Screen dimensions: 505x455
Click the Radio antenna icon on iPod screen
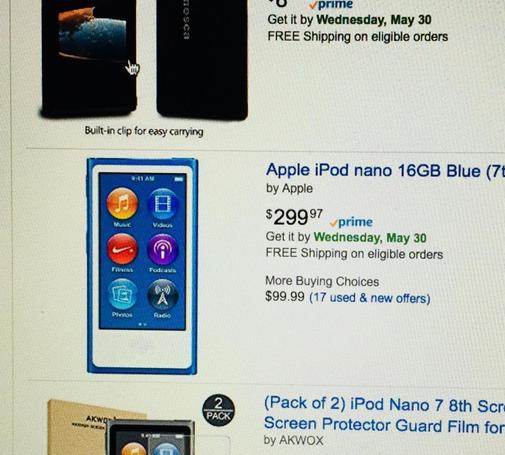coord(163,295)
